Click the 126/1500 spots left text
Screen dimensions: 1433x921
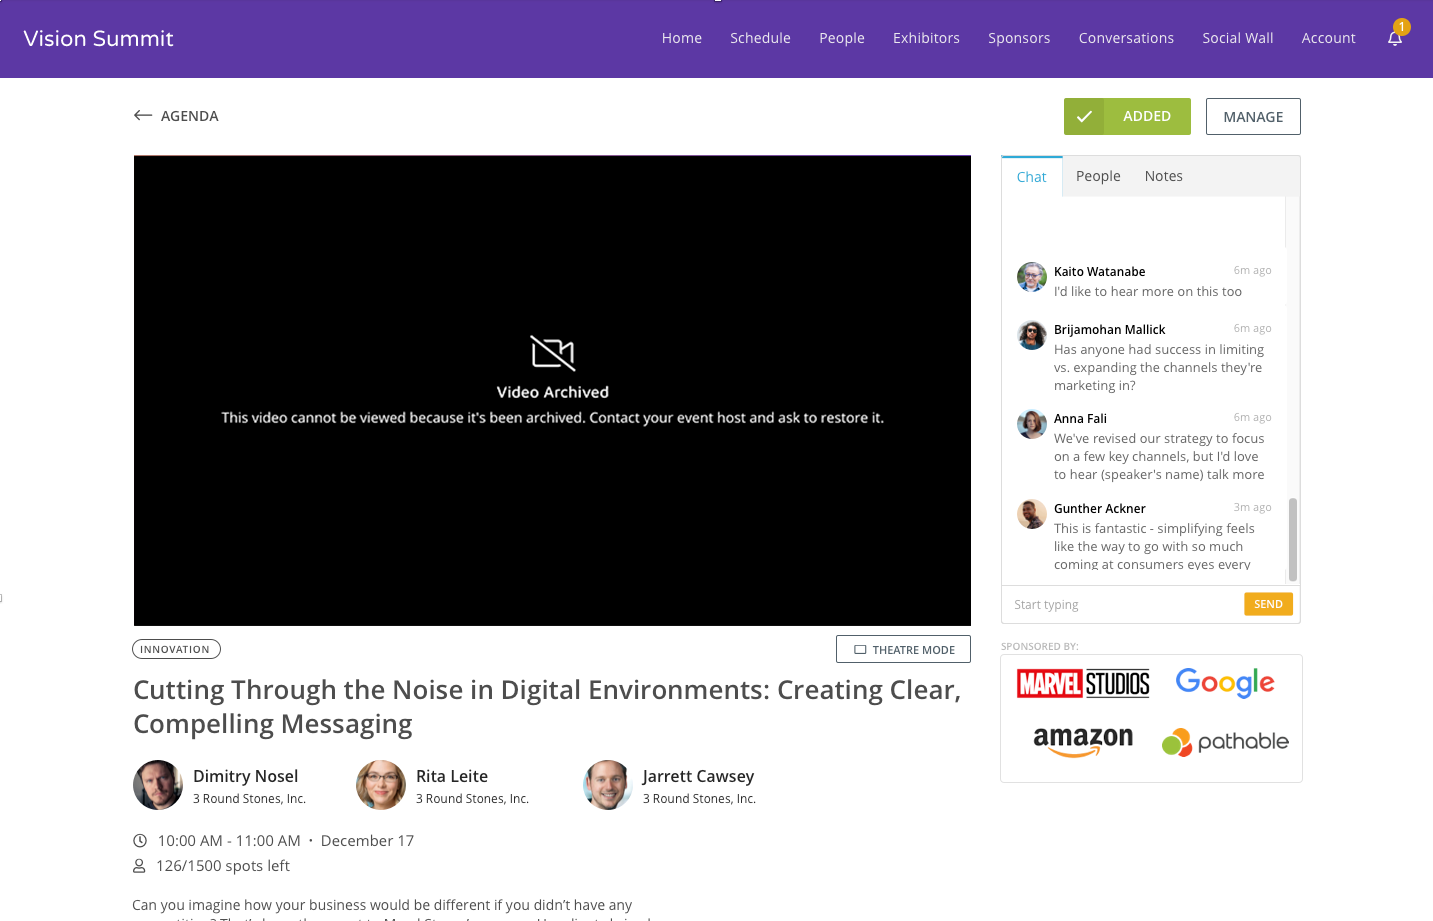pyautogui.click(x=223, y=866)
